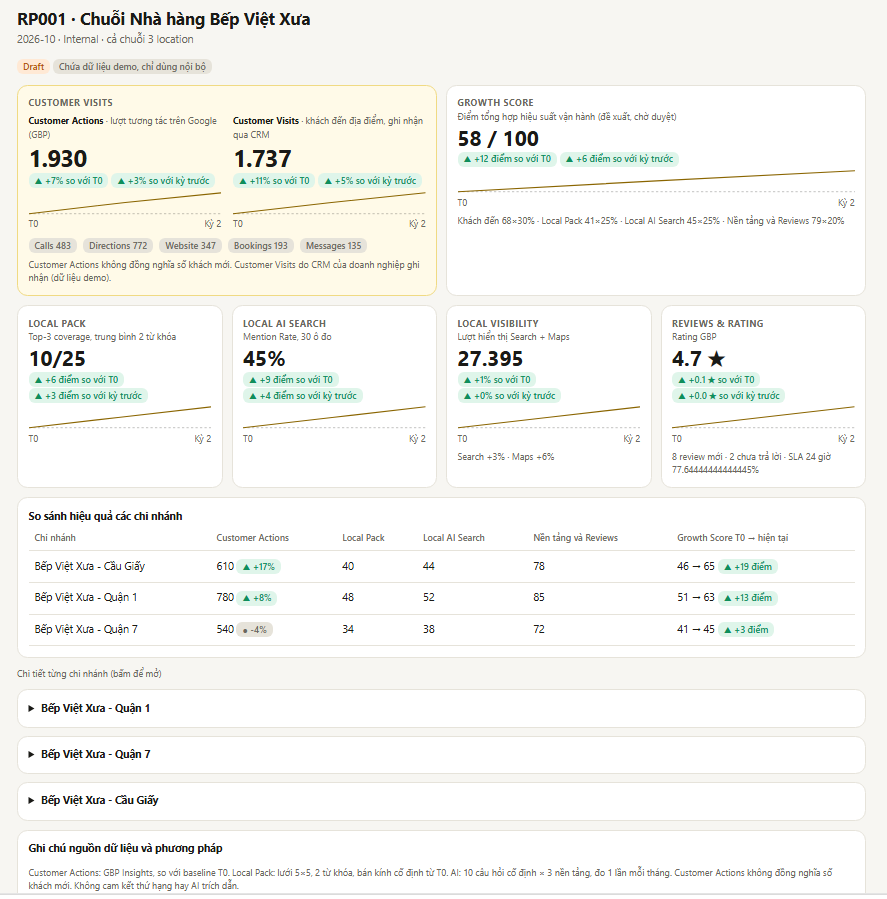The width and height of the screenshot is (887, 899).
Task: Click the '+19 điểm' growth badge
Action: tap(747, 566)
